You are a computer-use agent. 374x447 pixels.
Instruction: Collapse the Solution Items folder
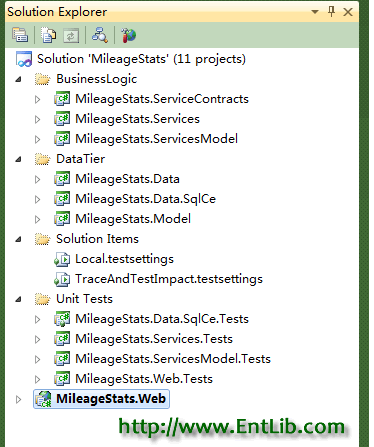pyautogui.click(x=18, y=239)
